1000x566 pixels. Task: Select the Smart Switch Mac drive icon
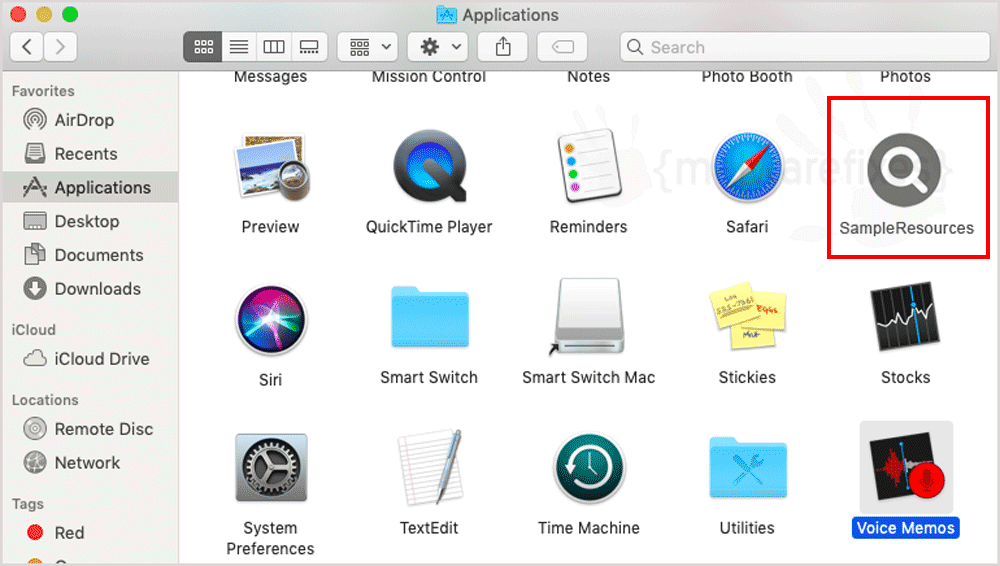[x=589, y=316]
